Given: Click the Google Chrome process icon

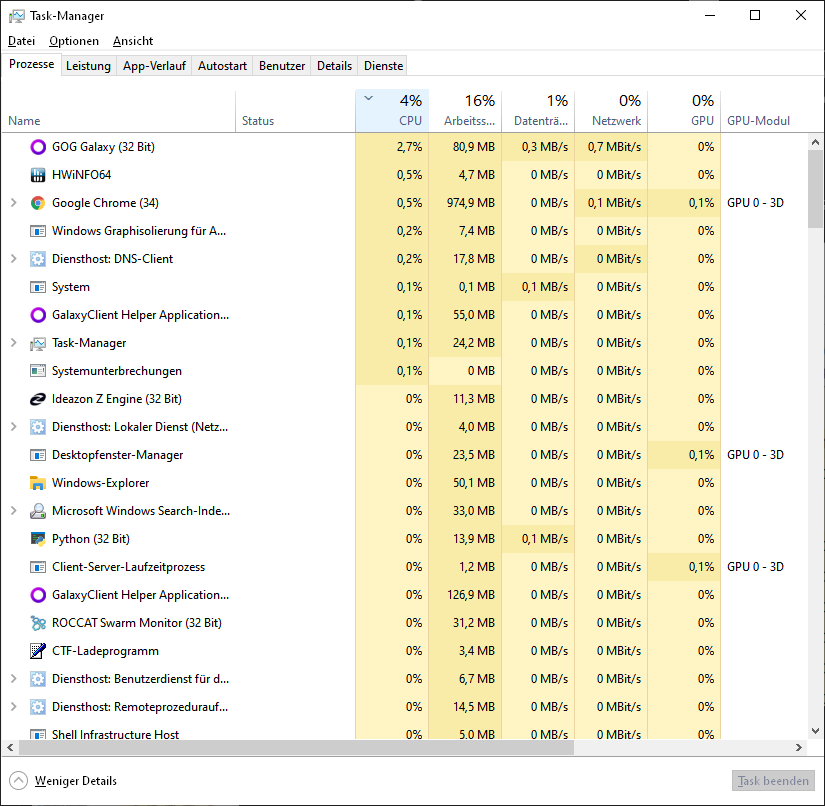Looking at the screenshot, I should [38, 203].
